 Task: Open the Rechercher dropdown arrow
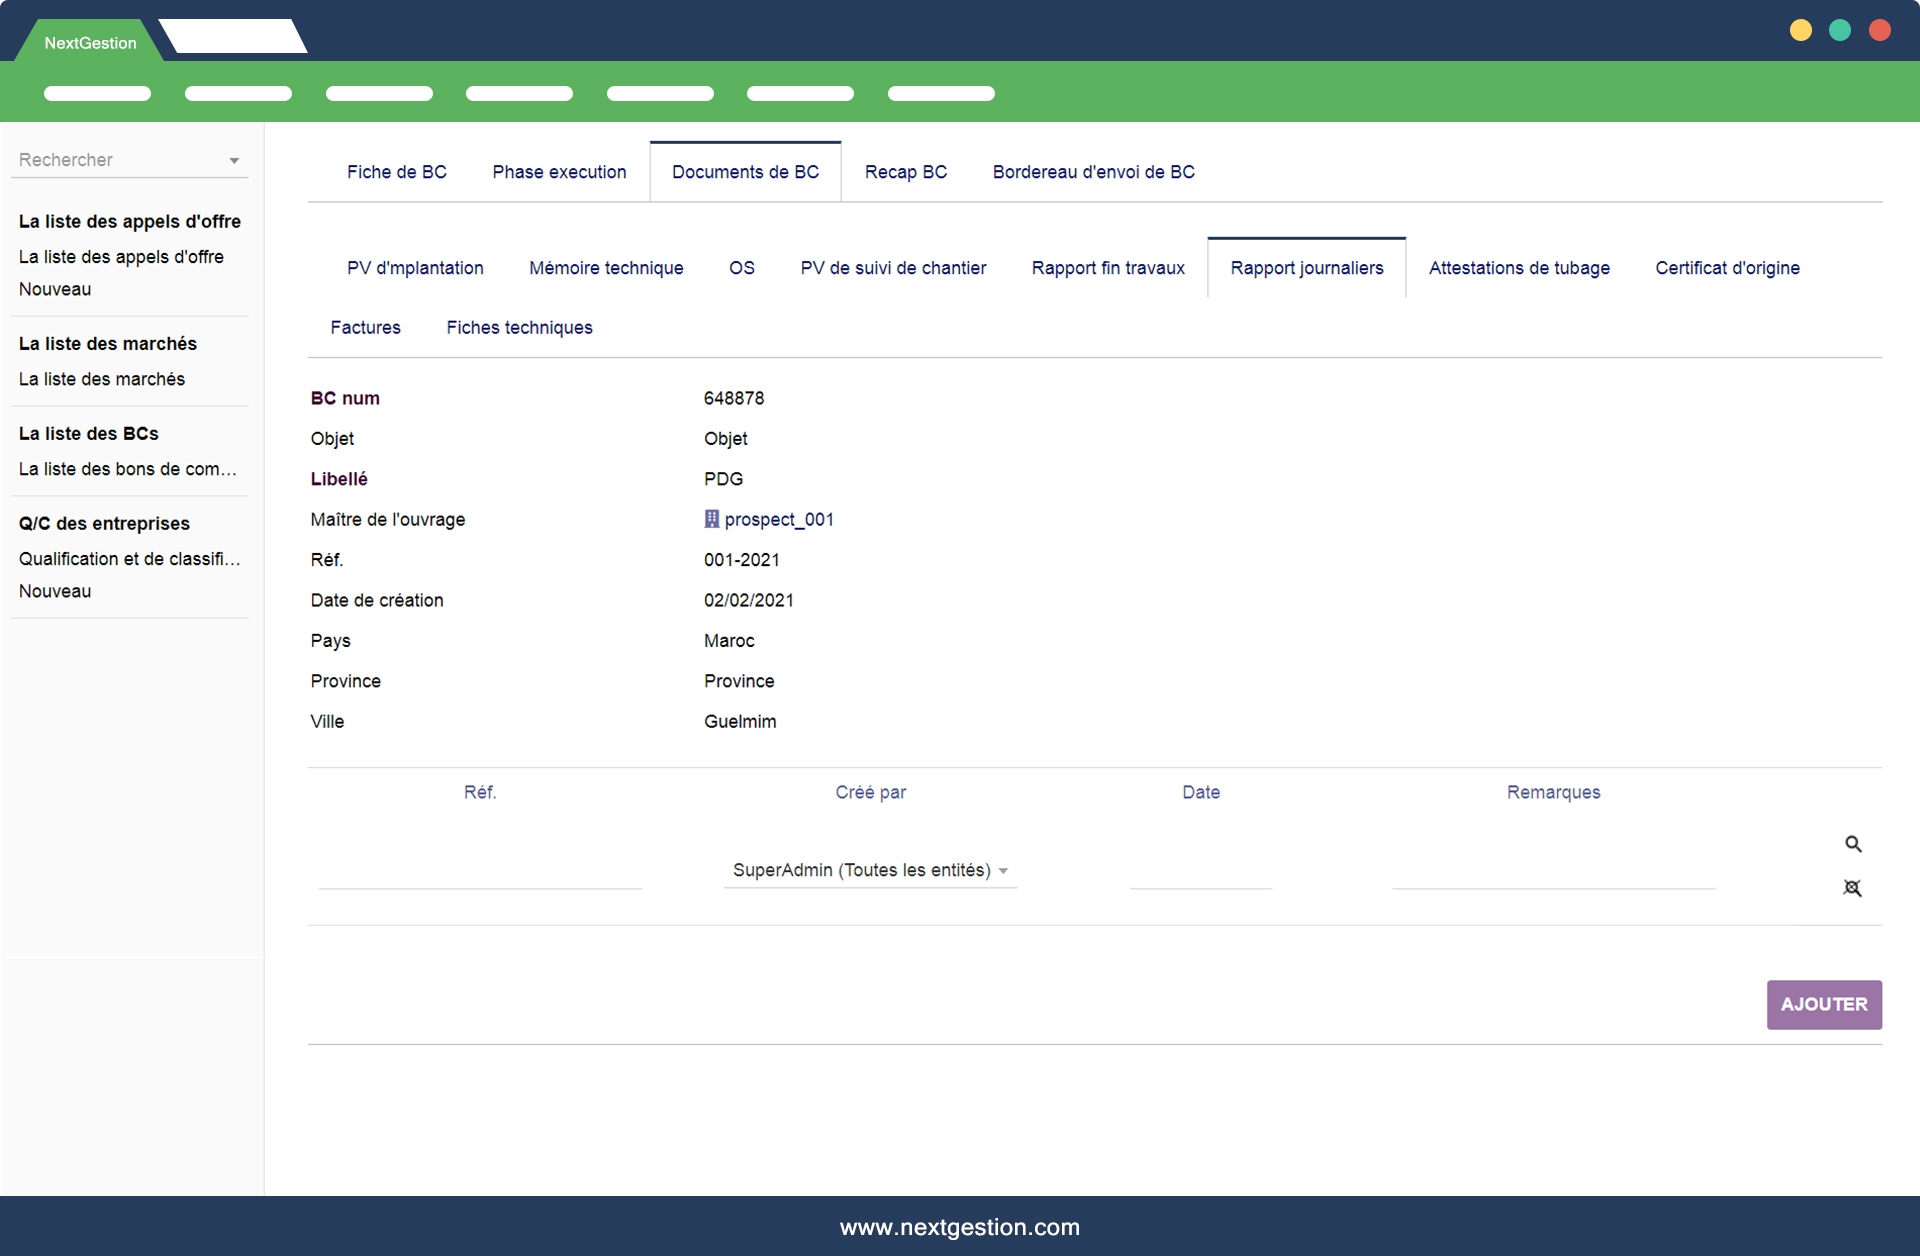[234, 161]
